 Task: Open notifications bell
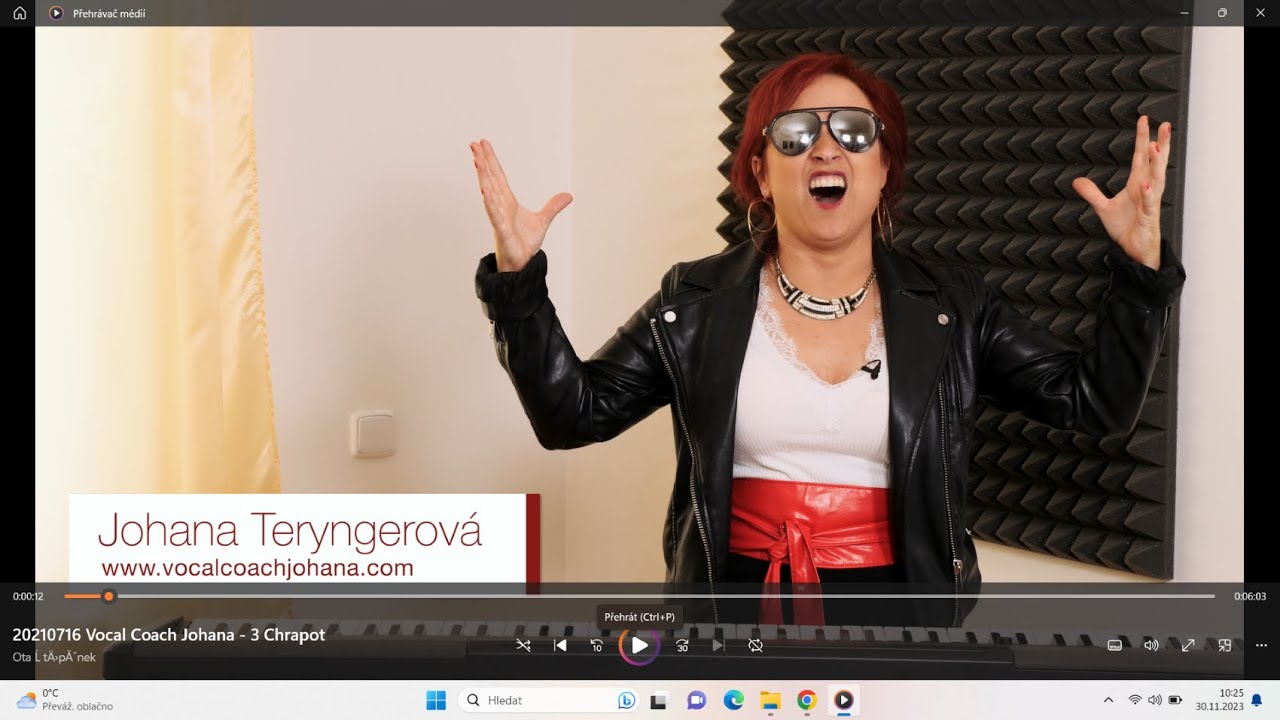(1257, 700)
